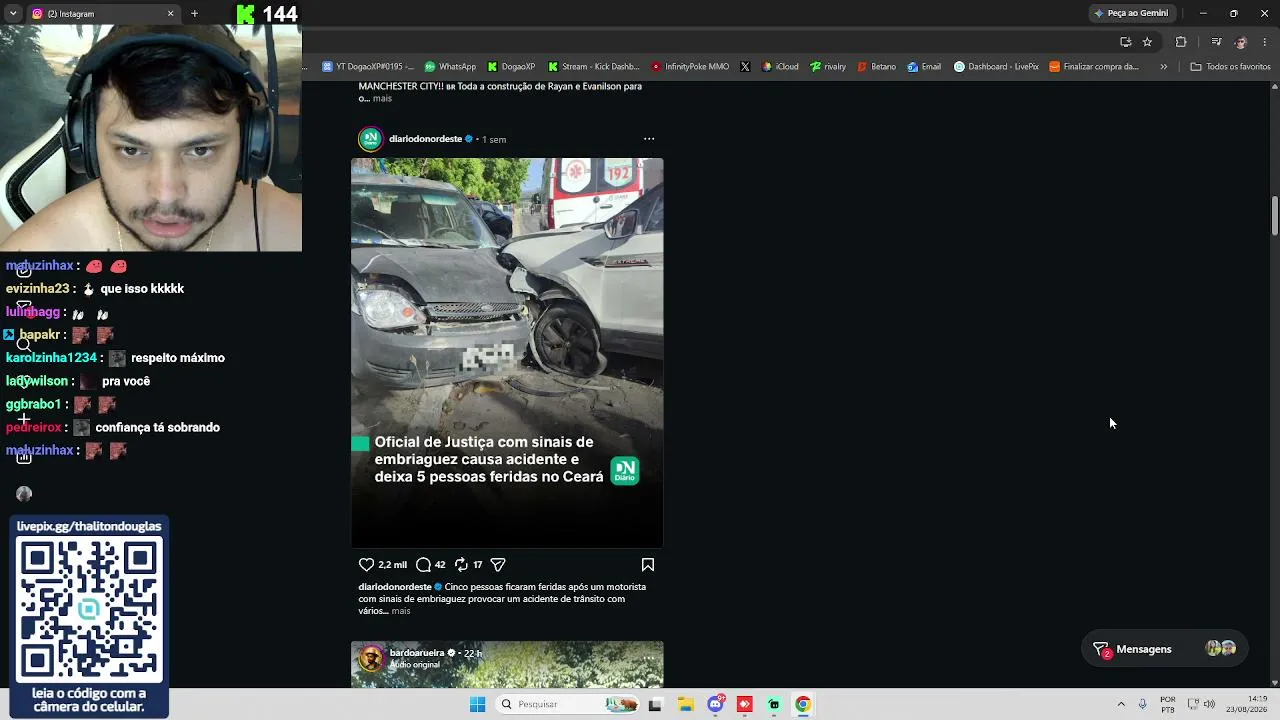This screenshot has height=720, width=1280.
Task: Open the iCloud bookmark
Action: (780, 67)
